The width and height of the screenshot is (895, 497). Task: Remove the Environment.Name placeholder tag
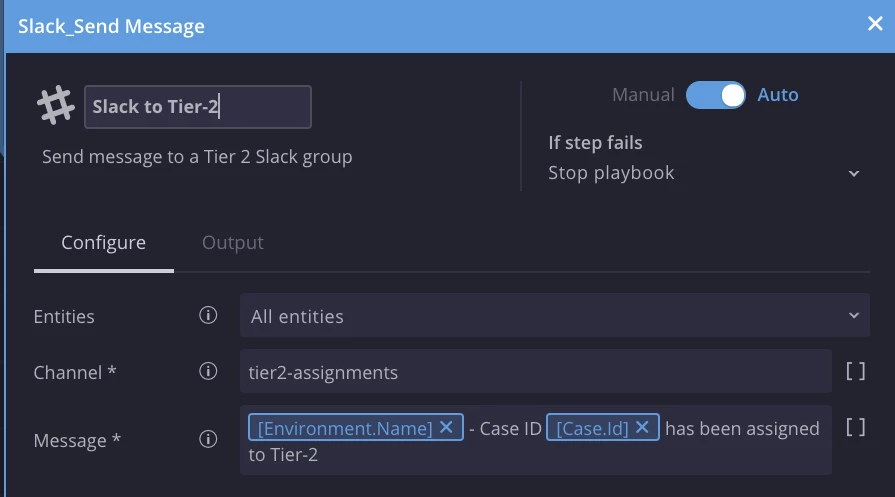click(446, 428)
